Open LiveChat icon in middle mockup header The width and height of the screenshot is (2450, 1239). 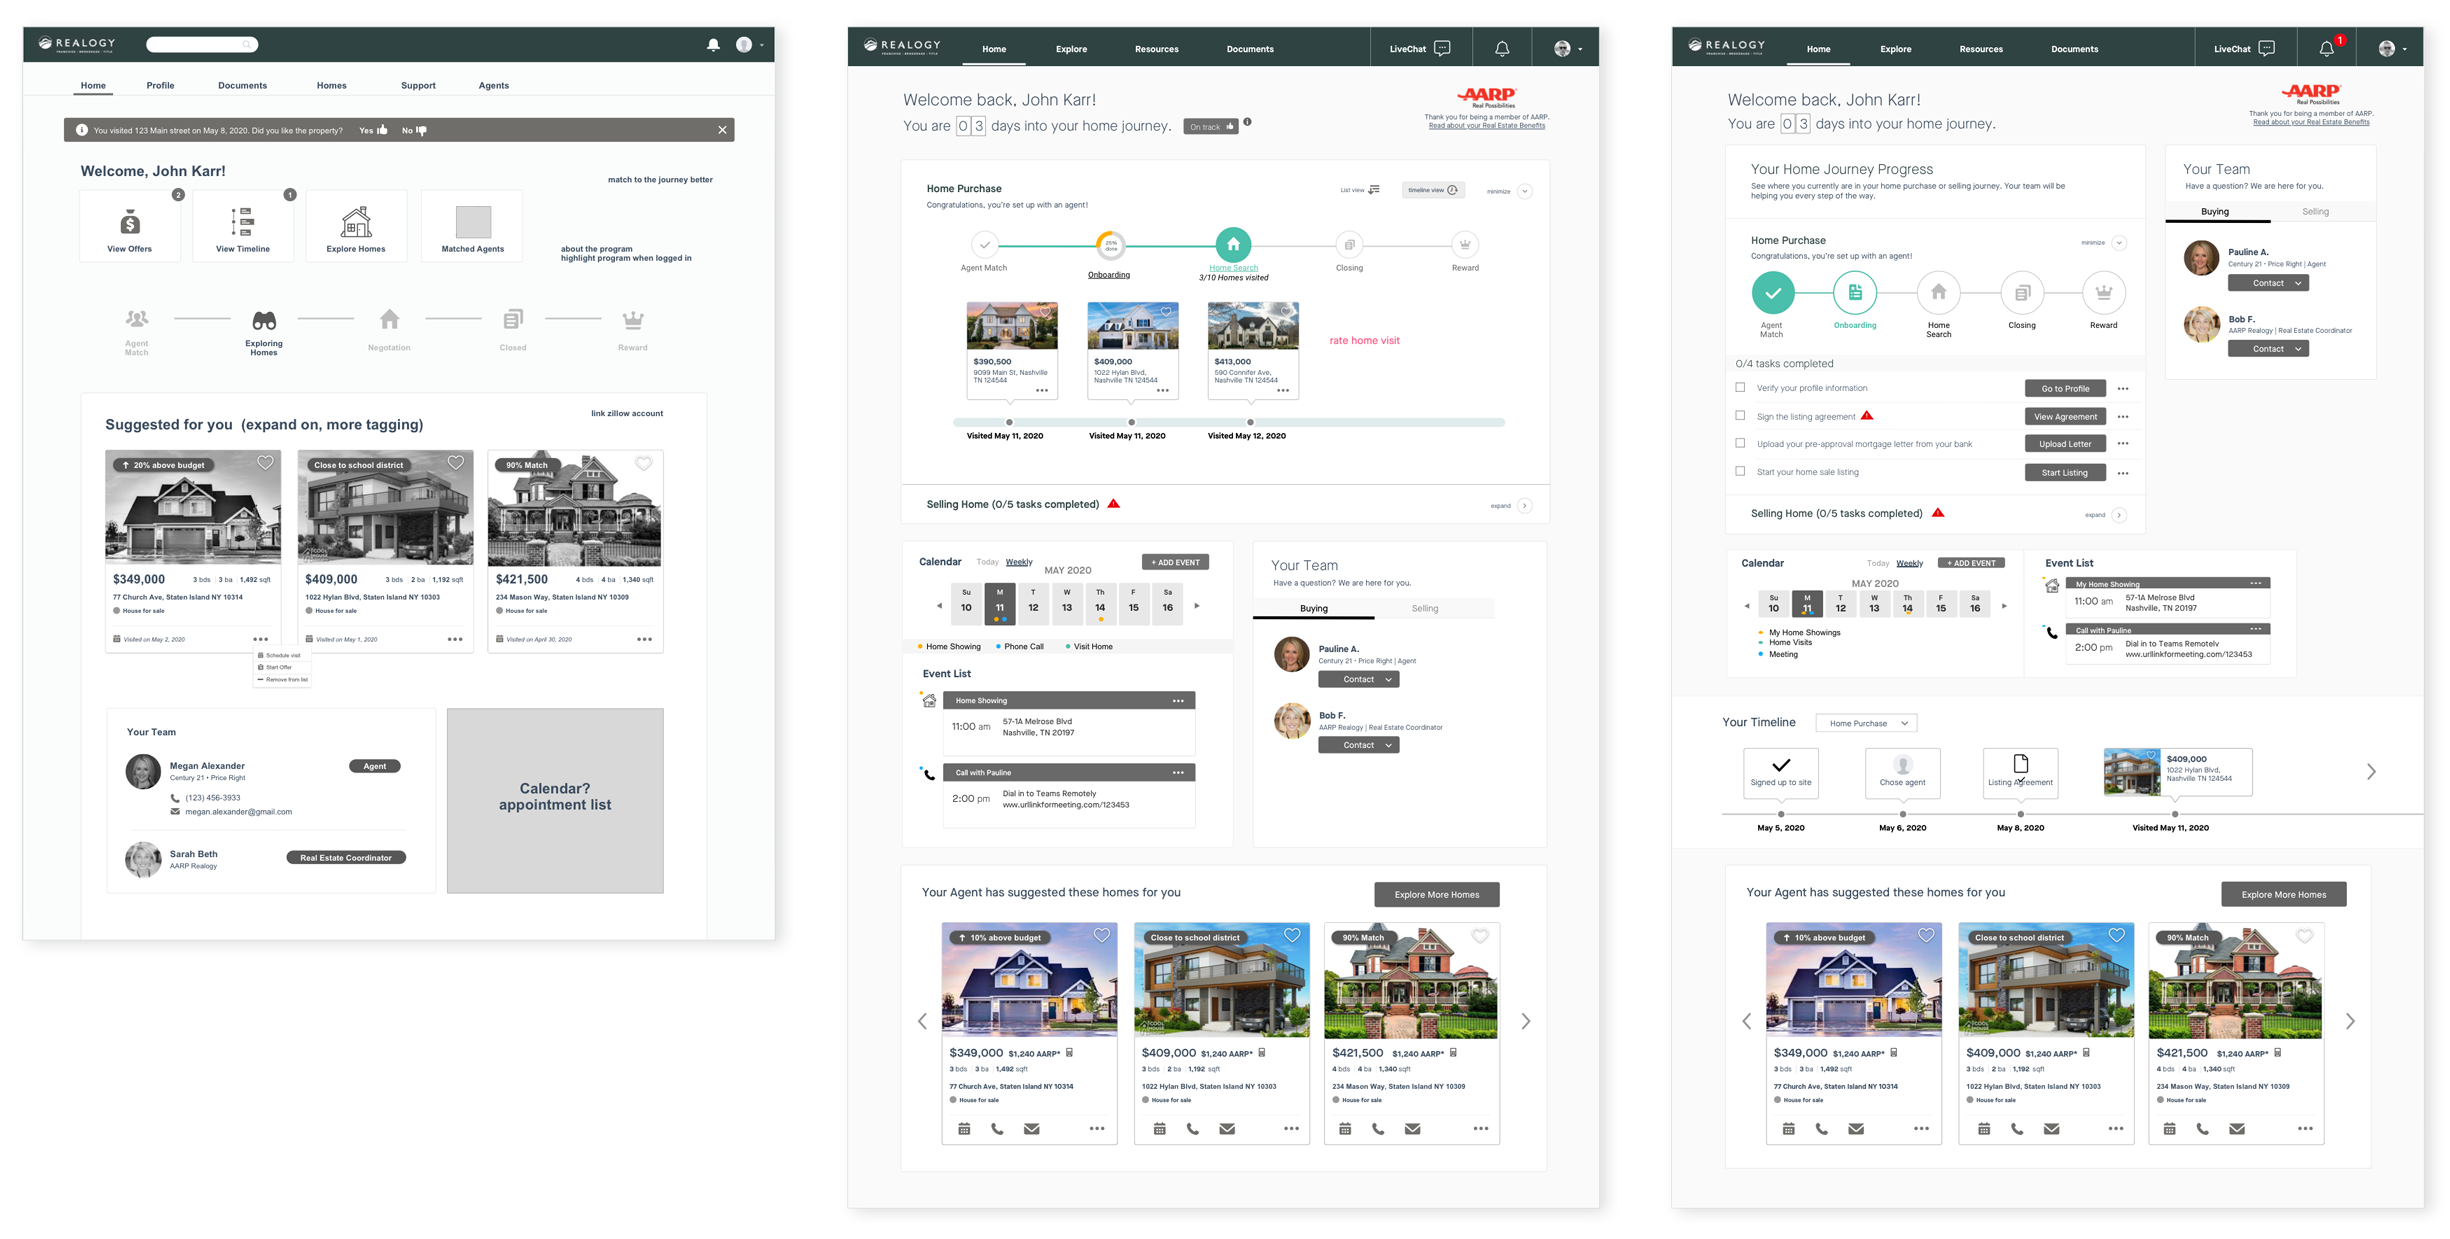coord(1442,48)
